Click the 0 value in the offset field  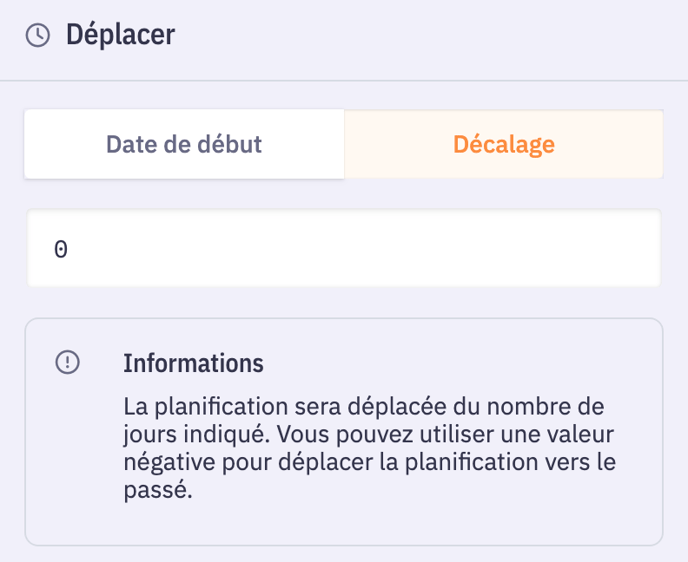coord(61,249)
